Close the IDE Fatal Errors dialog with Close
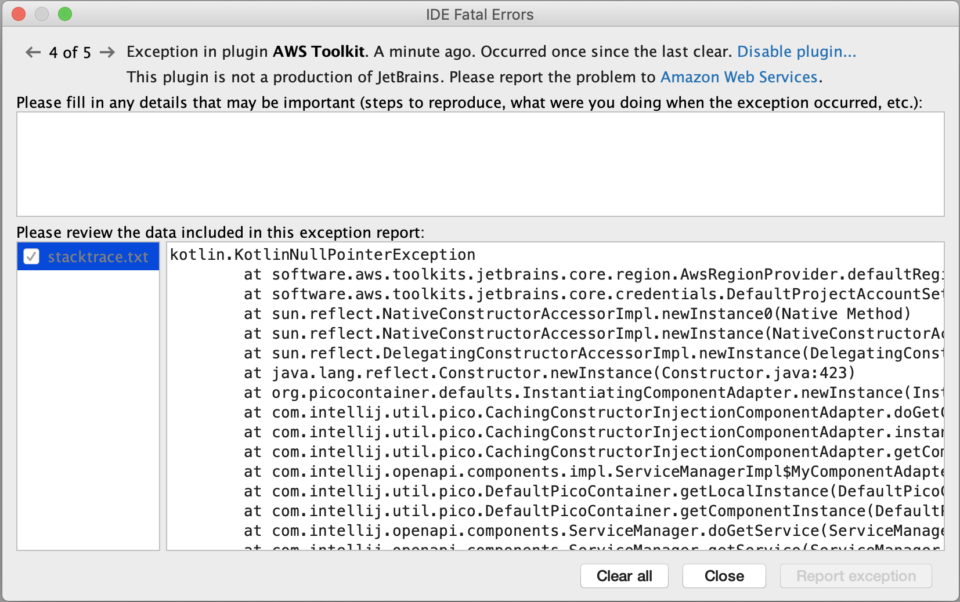This screenshot has height=602, width=960. click(724, 576)
